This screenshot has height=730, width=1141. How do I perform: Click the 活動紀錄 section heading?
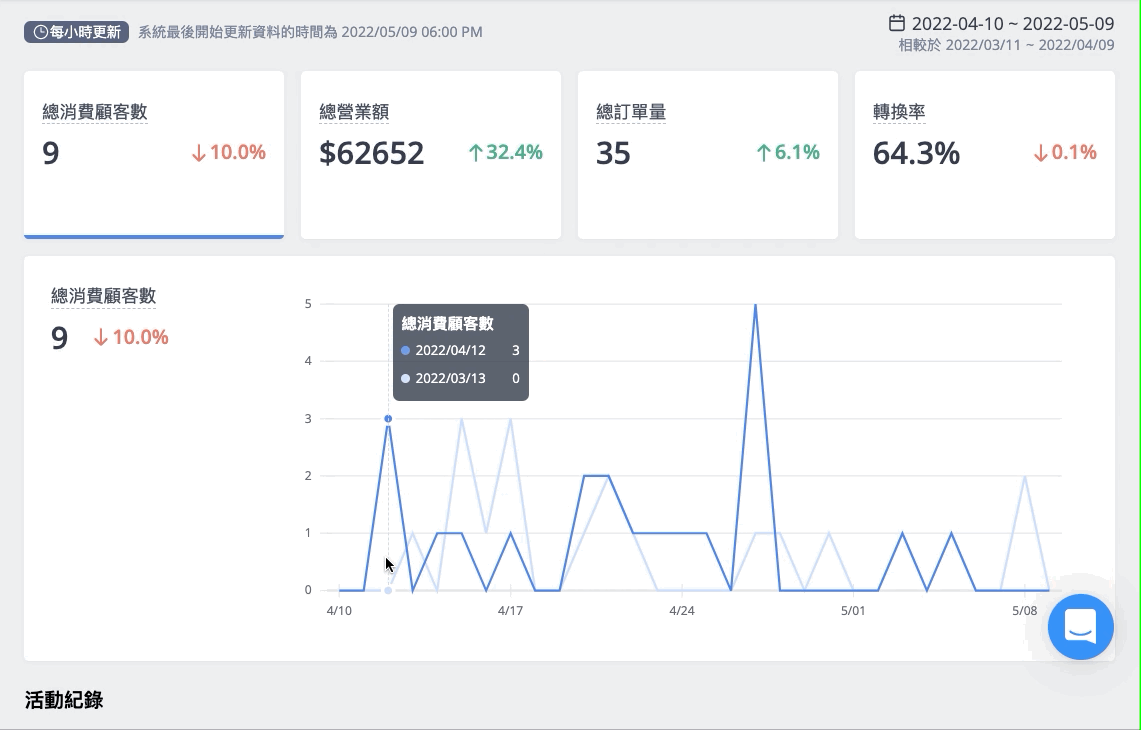pos(64,700)
